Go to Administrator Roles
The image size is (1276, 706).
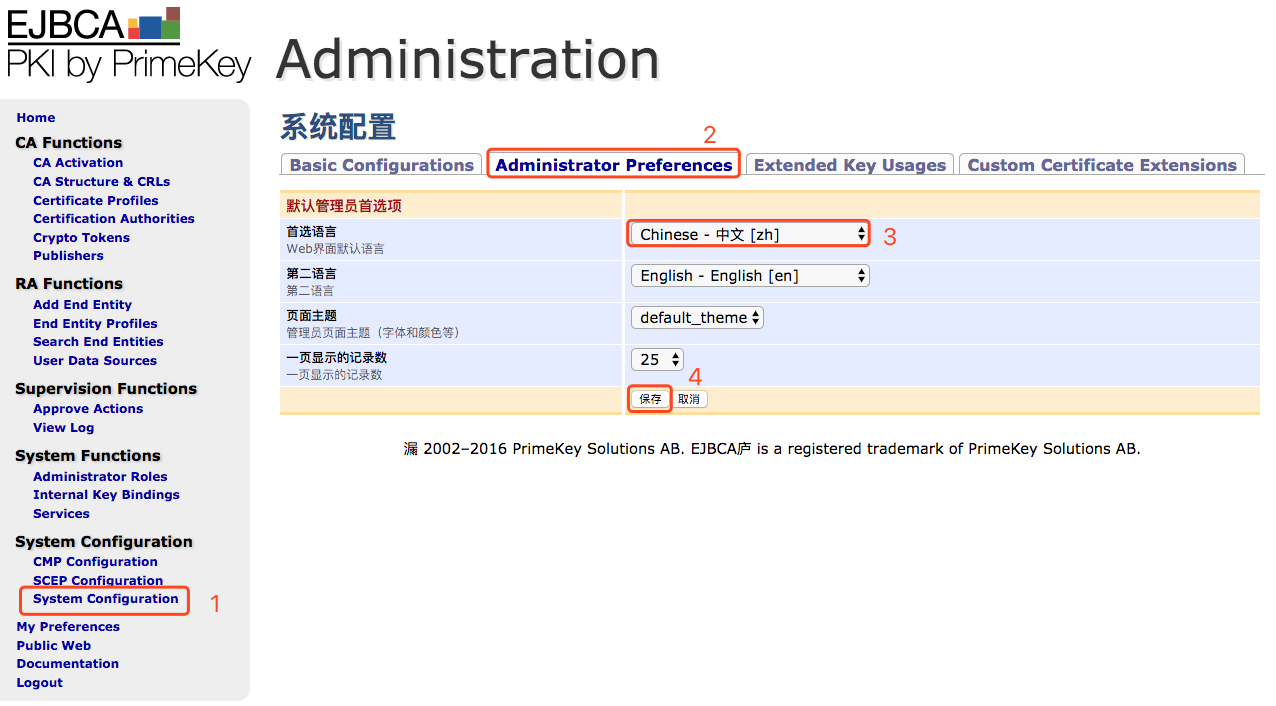coord(100,477)
